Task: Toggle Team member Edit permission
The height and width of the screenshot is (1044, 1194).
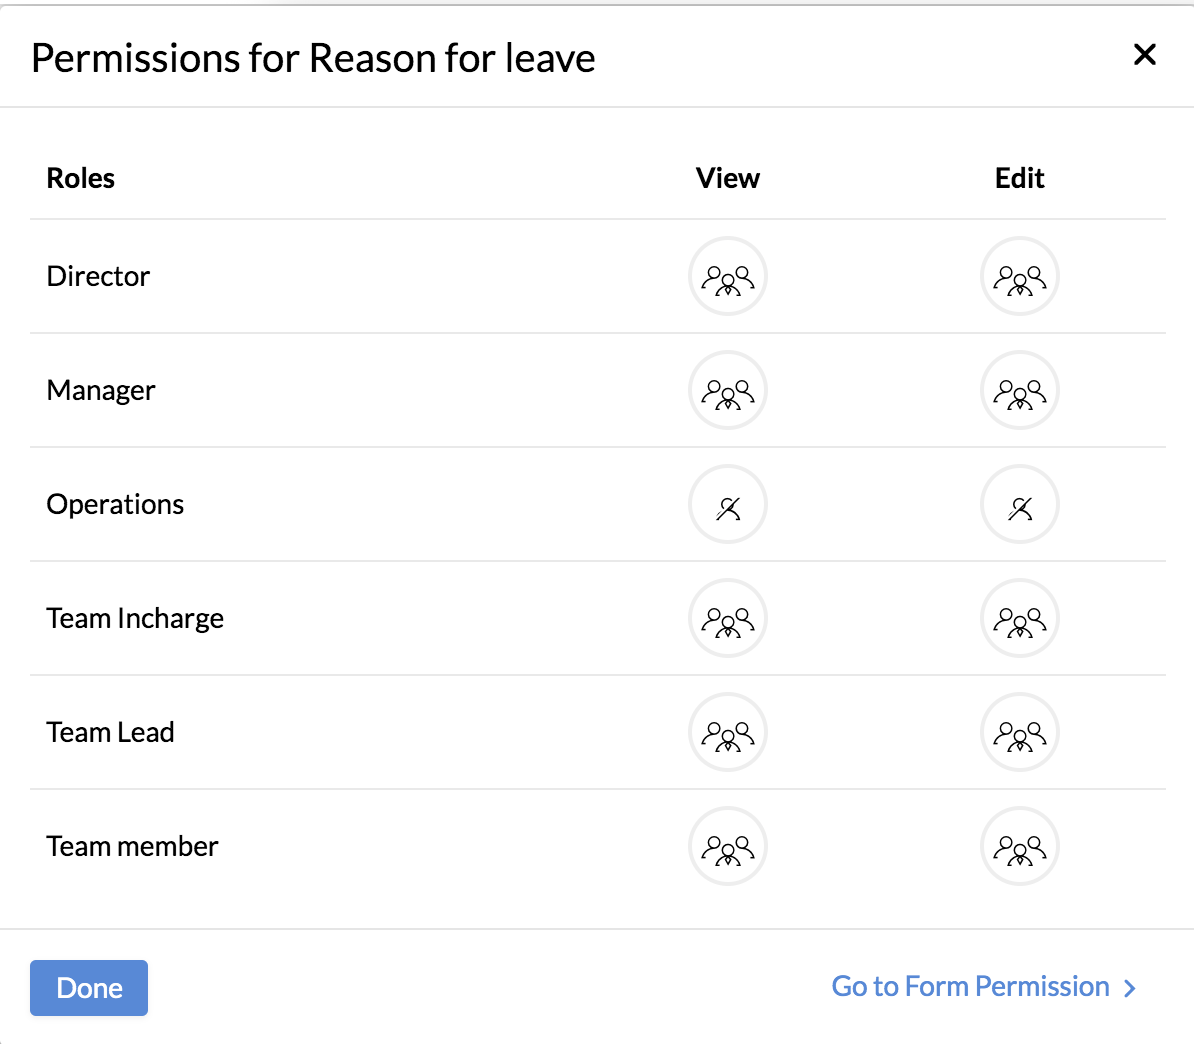Action: coord(1019,846)
